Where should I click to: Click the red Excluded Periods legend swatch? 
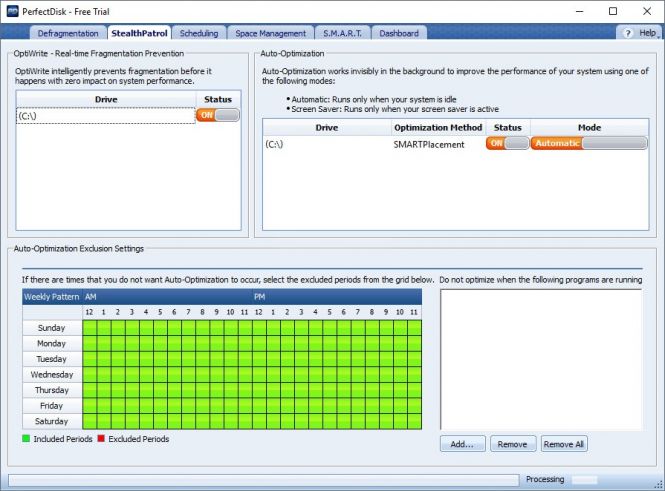click(101, 438)
